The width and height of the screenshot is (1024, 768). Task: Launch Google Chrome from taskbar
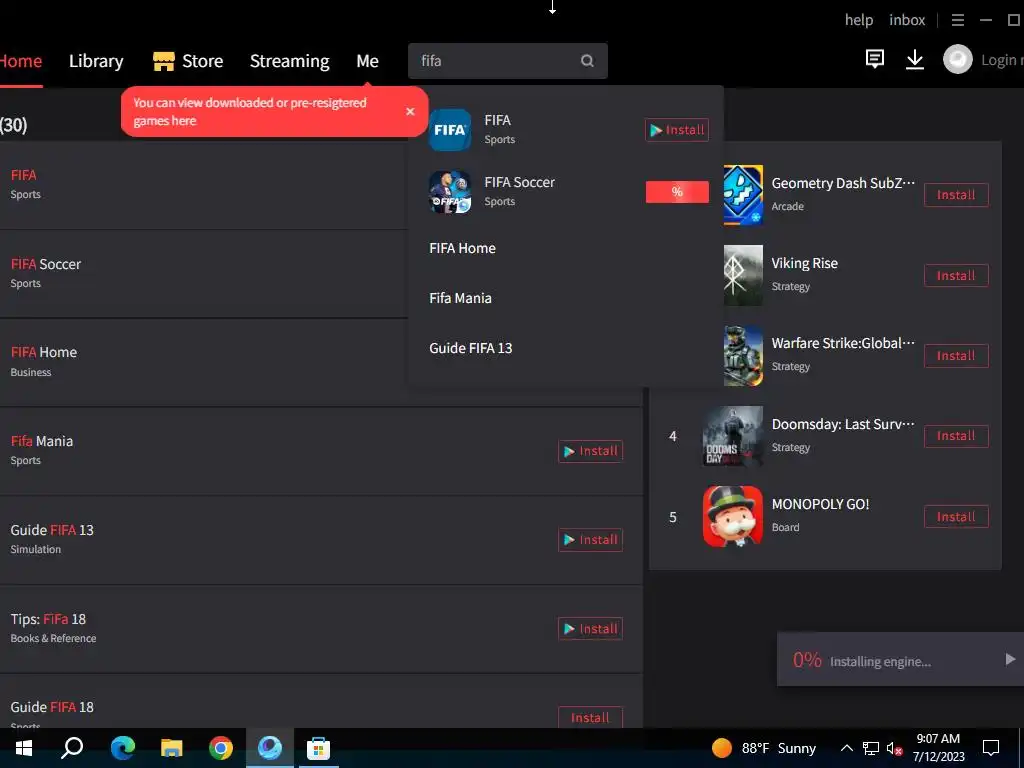(221, 748)
